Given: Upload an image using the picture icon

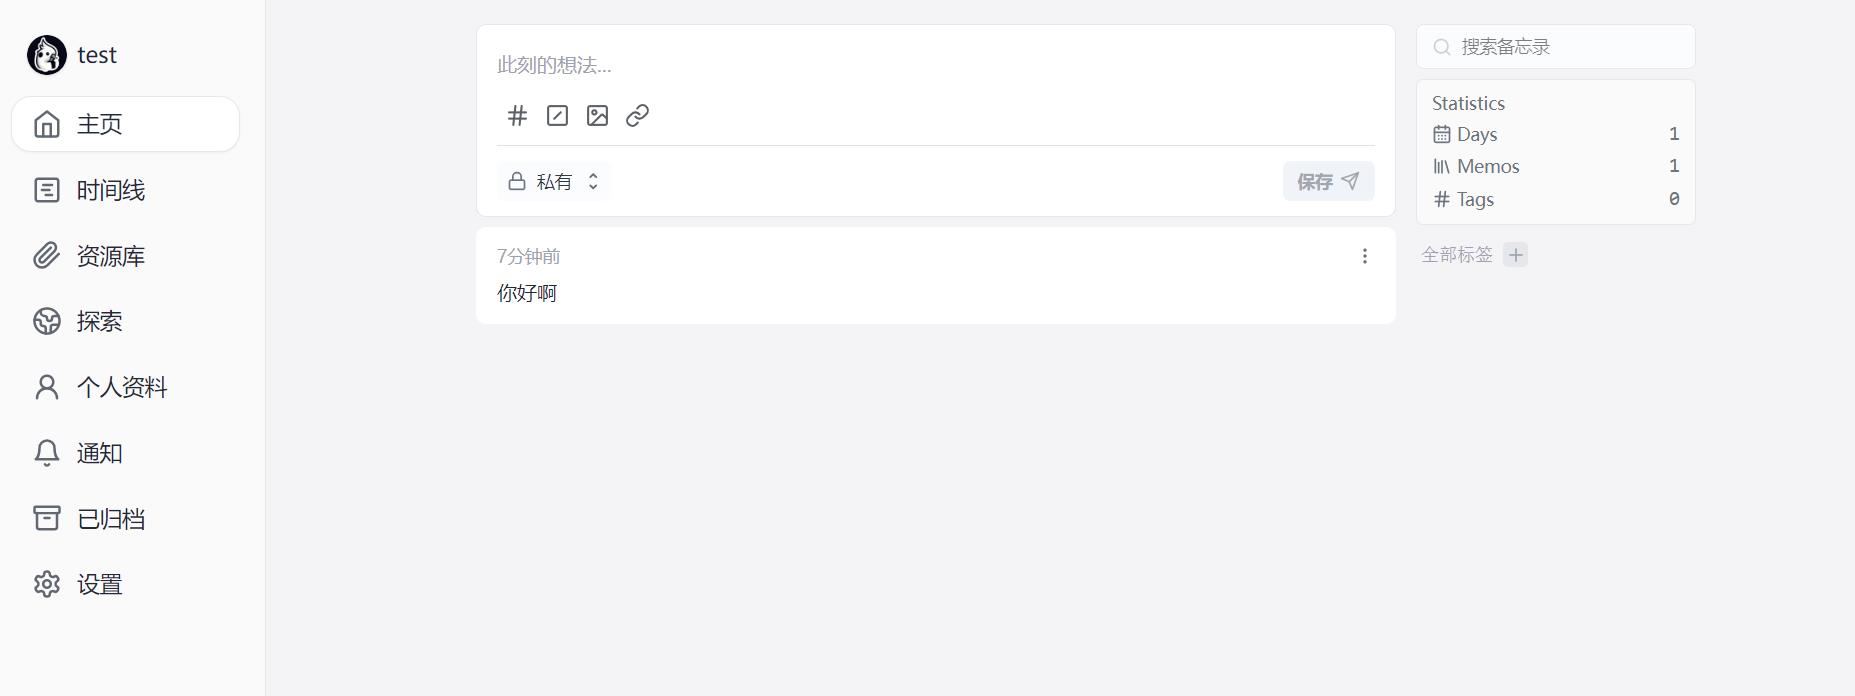Looking at the screenshot, I should (x=597, y=116).
